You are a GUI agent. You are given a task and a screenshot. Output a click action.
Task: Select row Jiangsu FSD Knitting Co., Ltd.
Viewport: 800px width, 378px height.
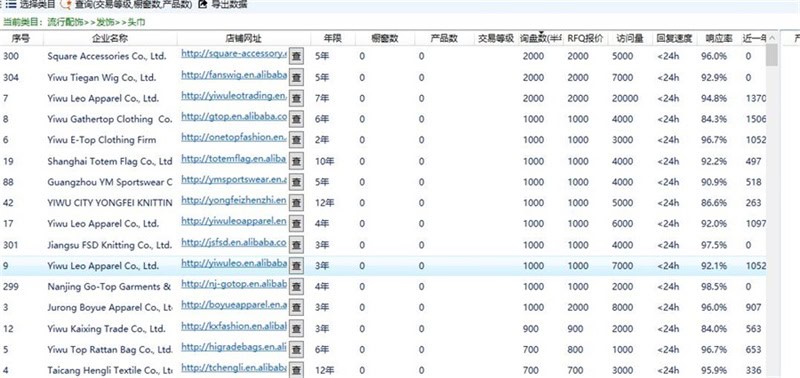click(x=383, y=245)
